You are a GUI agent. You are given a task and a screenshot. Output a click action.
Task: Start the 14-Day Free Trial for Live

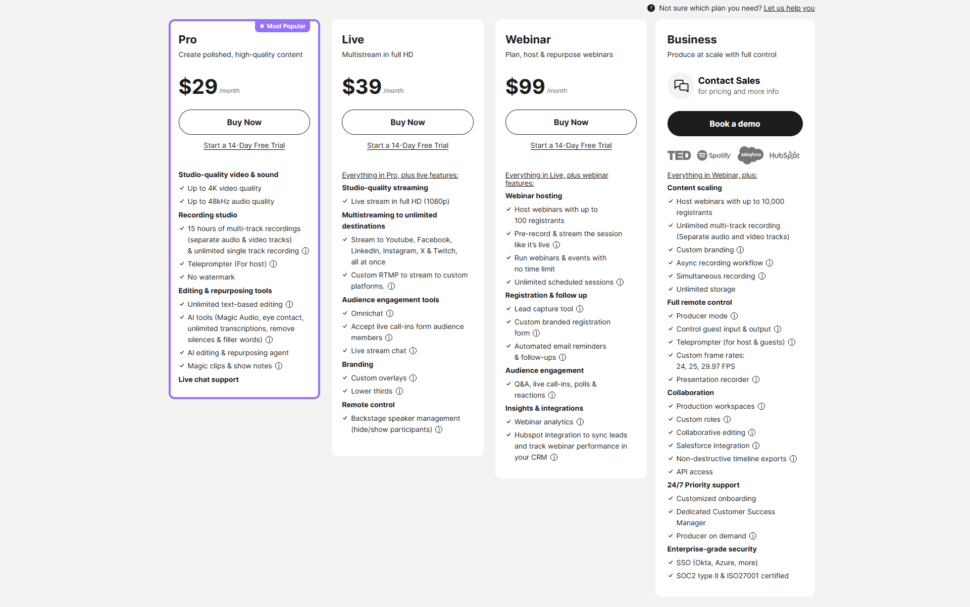[x=408, y=145]
